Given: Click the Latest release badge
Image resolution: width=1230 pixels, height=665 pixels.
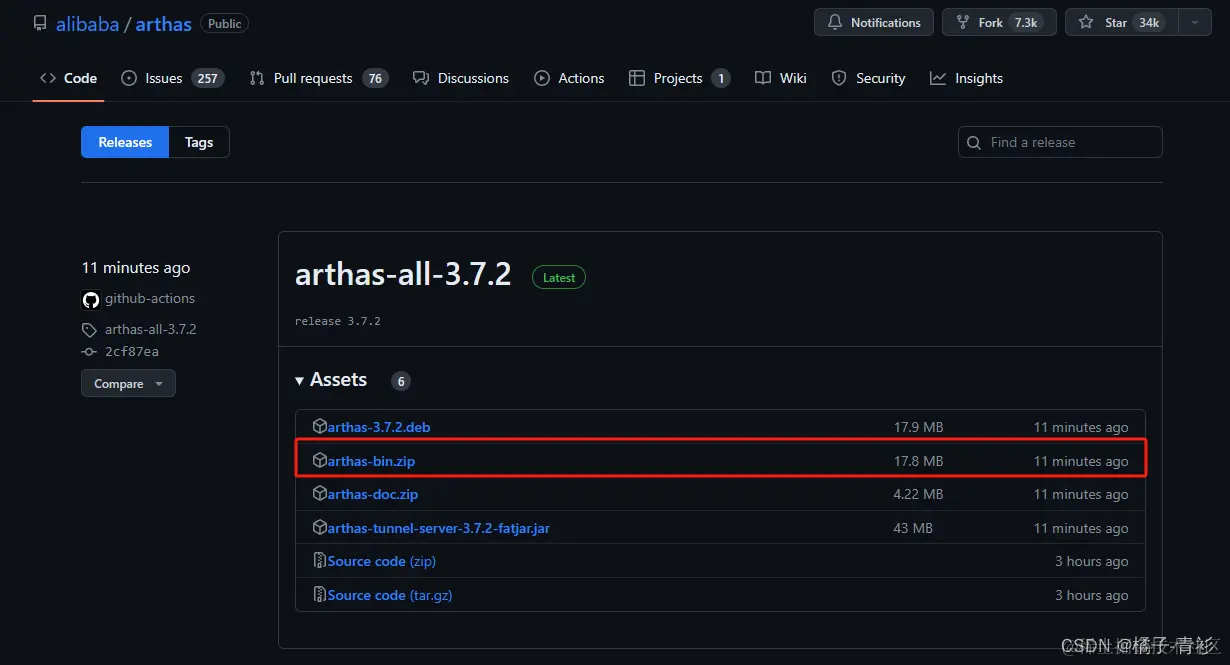Looking at the screenshot, I should point(559,278).
